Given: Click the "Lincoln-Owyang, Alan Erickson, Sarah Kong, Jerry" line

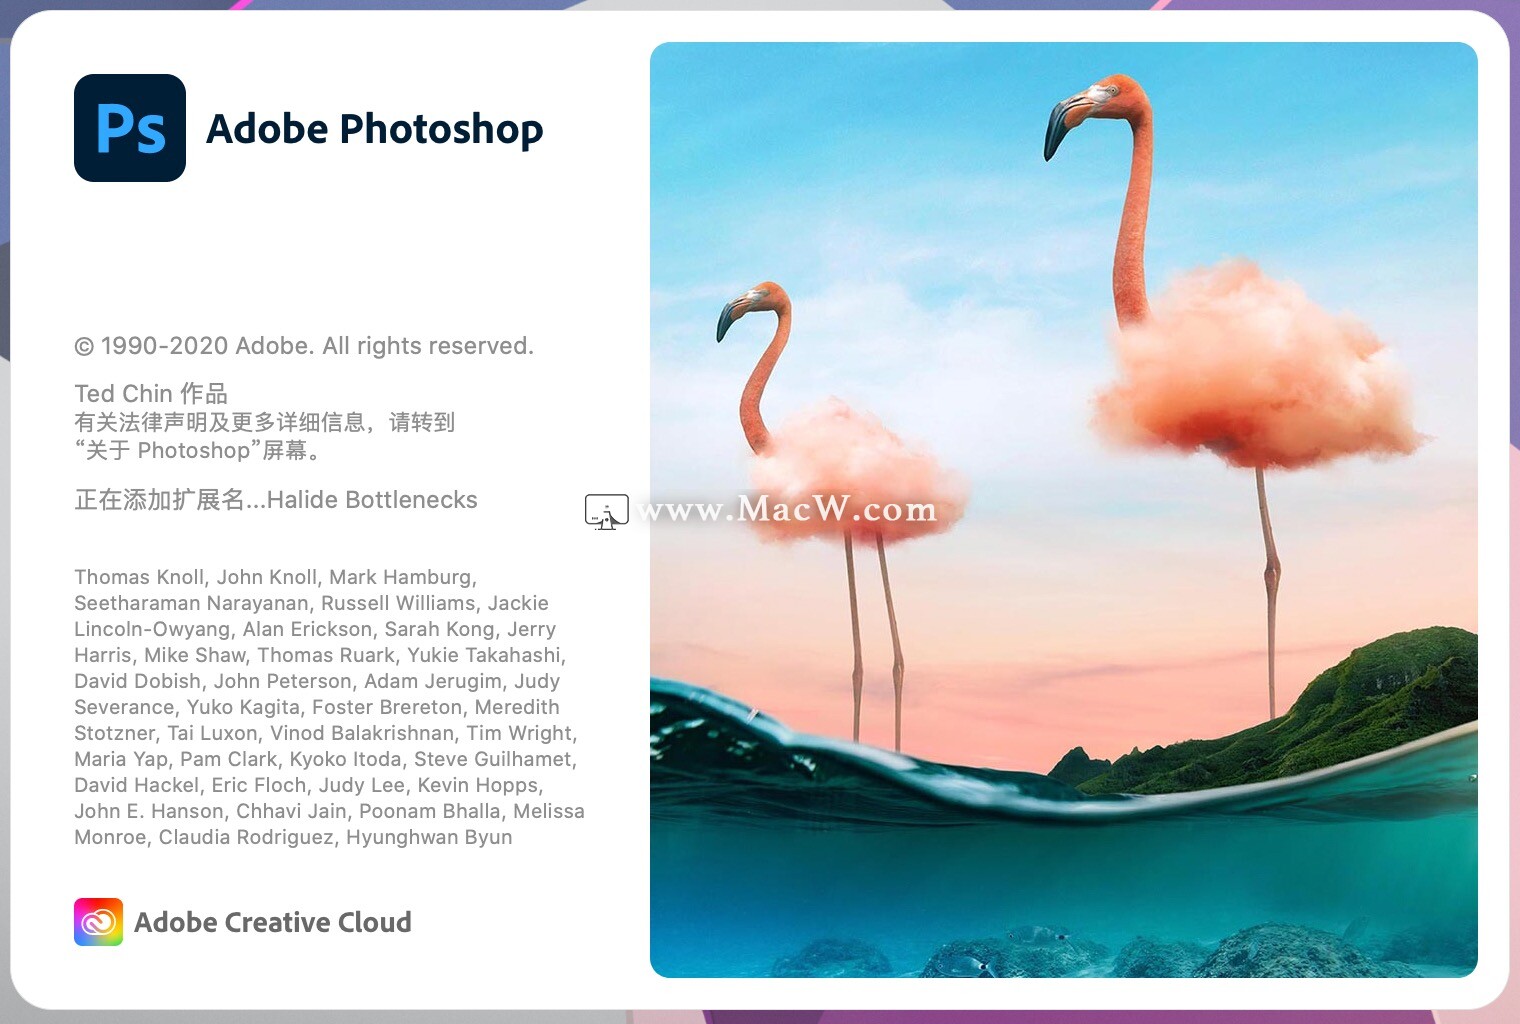Looking at the screenshot, I should click(x=315, y=629).
